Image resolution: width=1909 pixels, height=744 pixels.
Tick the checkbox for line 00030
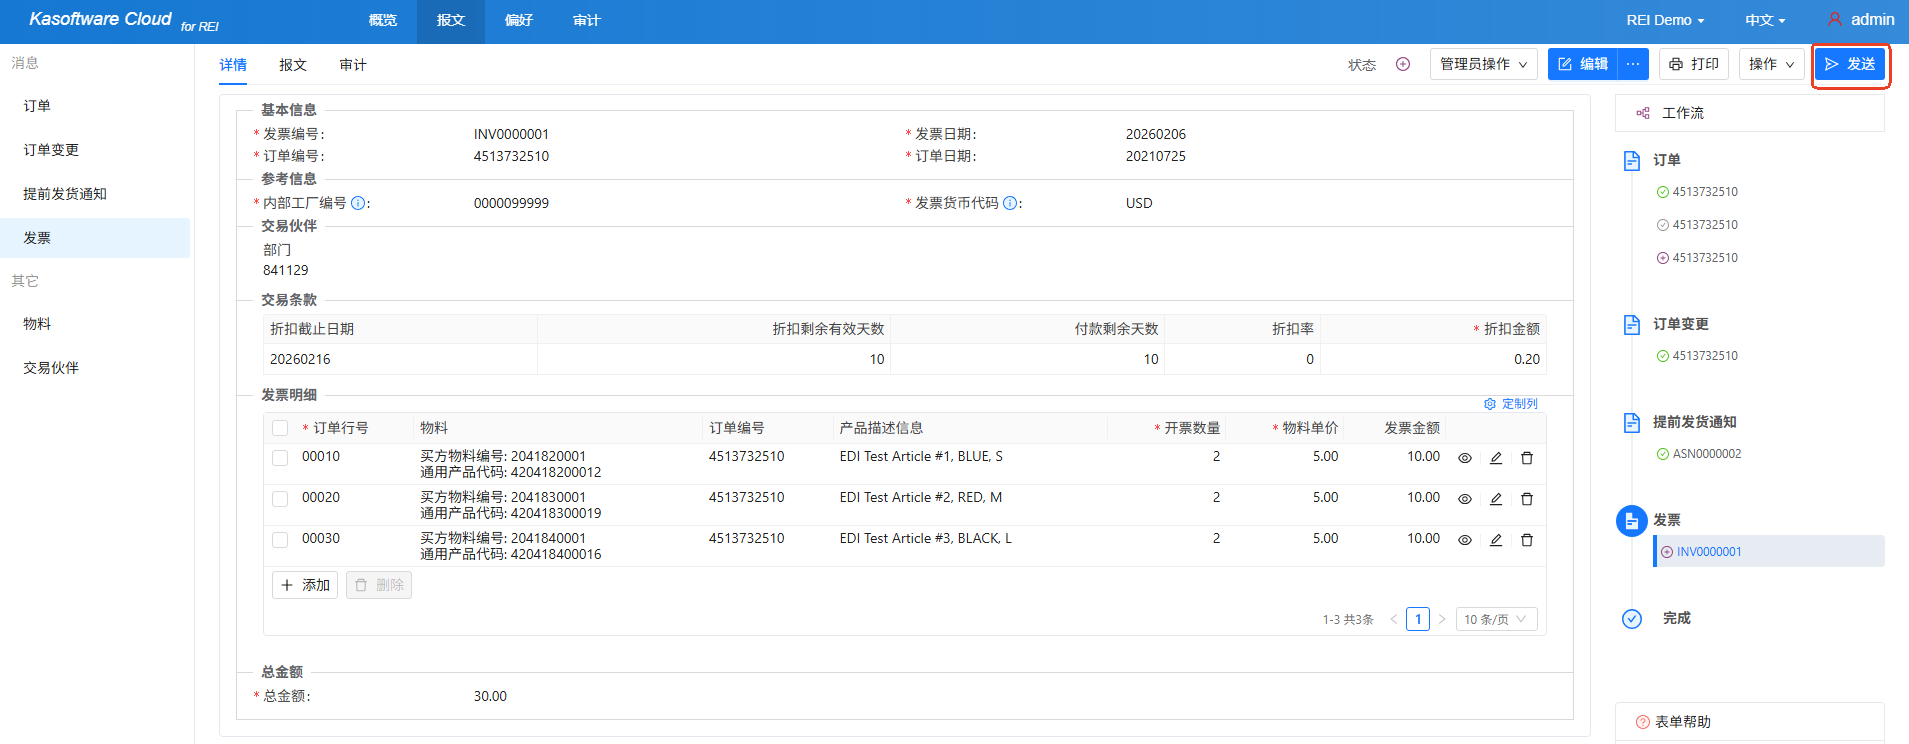point(280,540)
